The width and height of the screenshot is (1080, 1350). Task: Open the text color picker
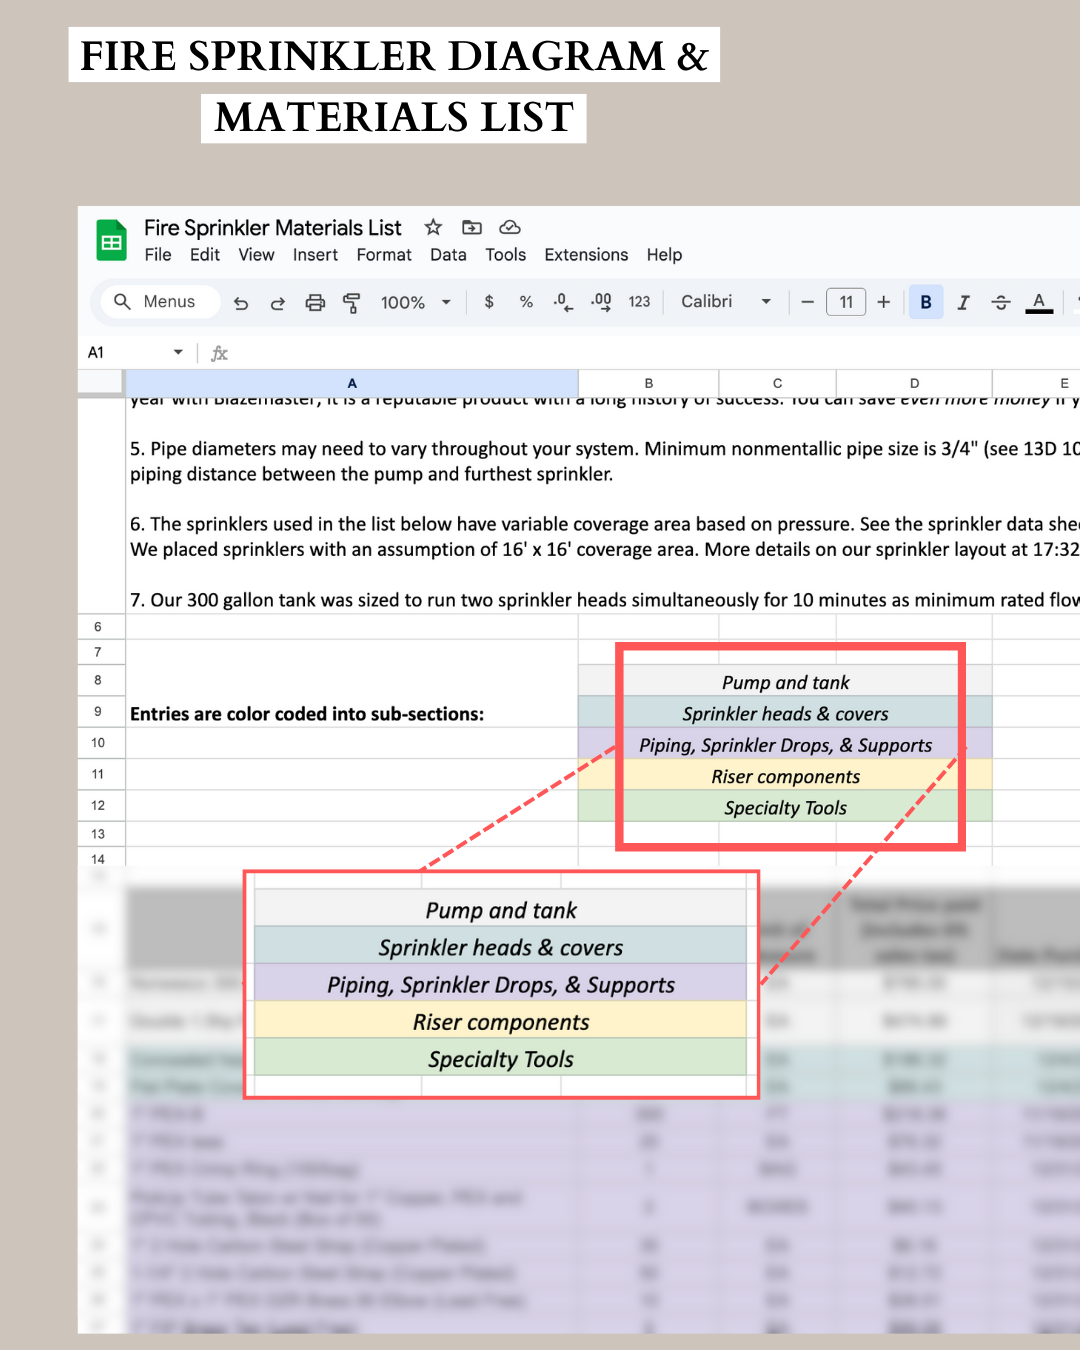coord(1039,302)
